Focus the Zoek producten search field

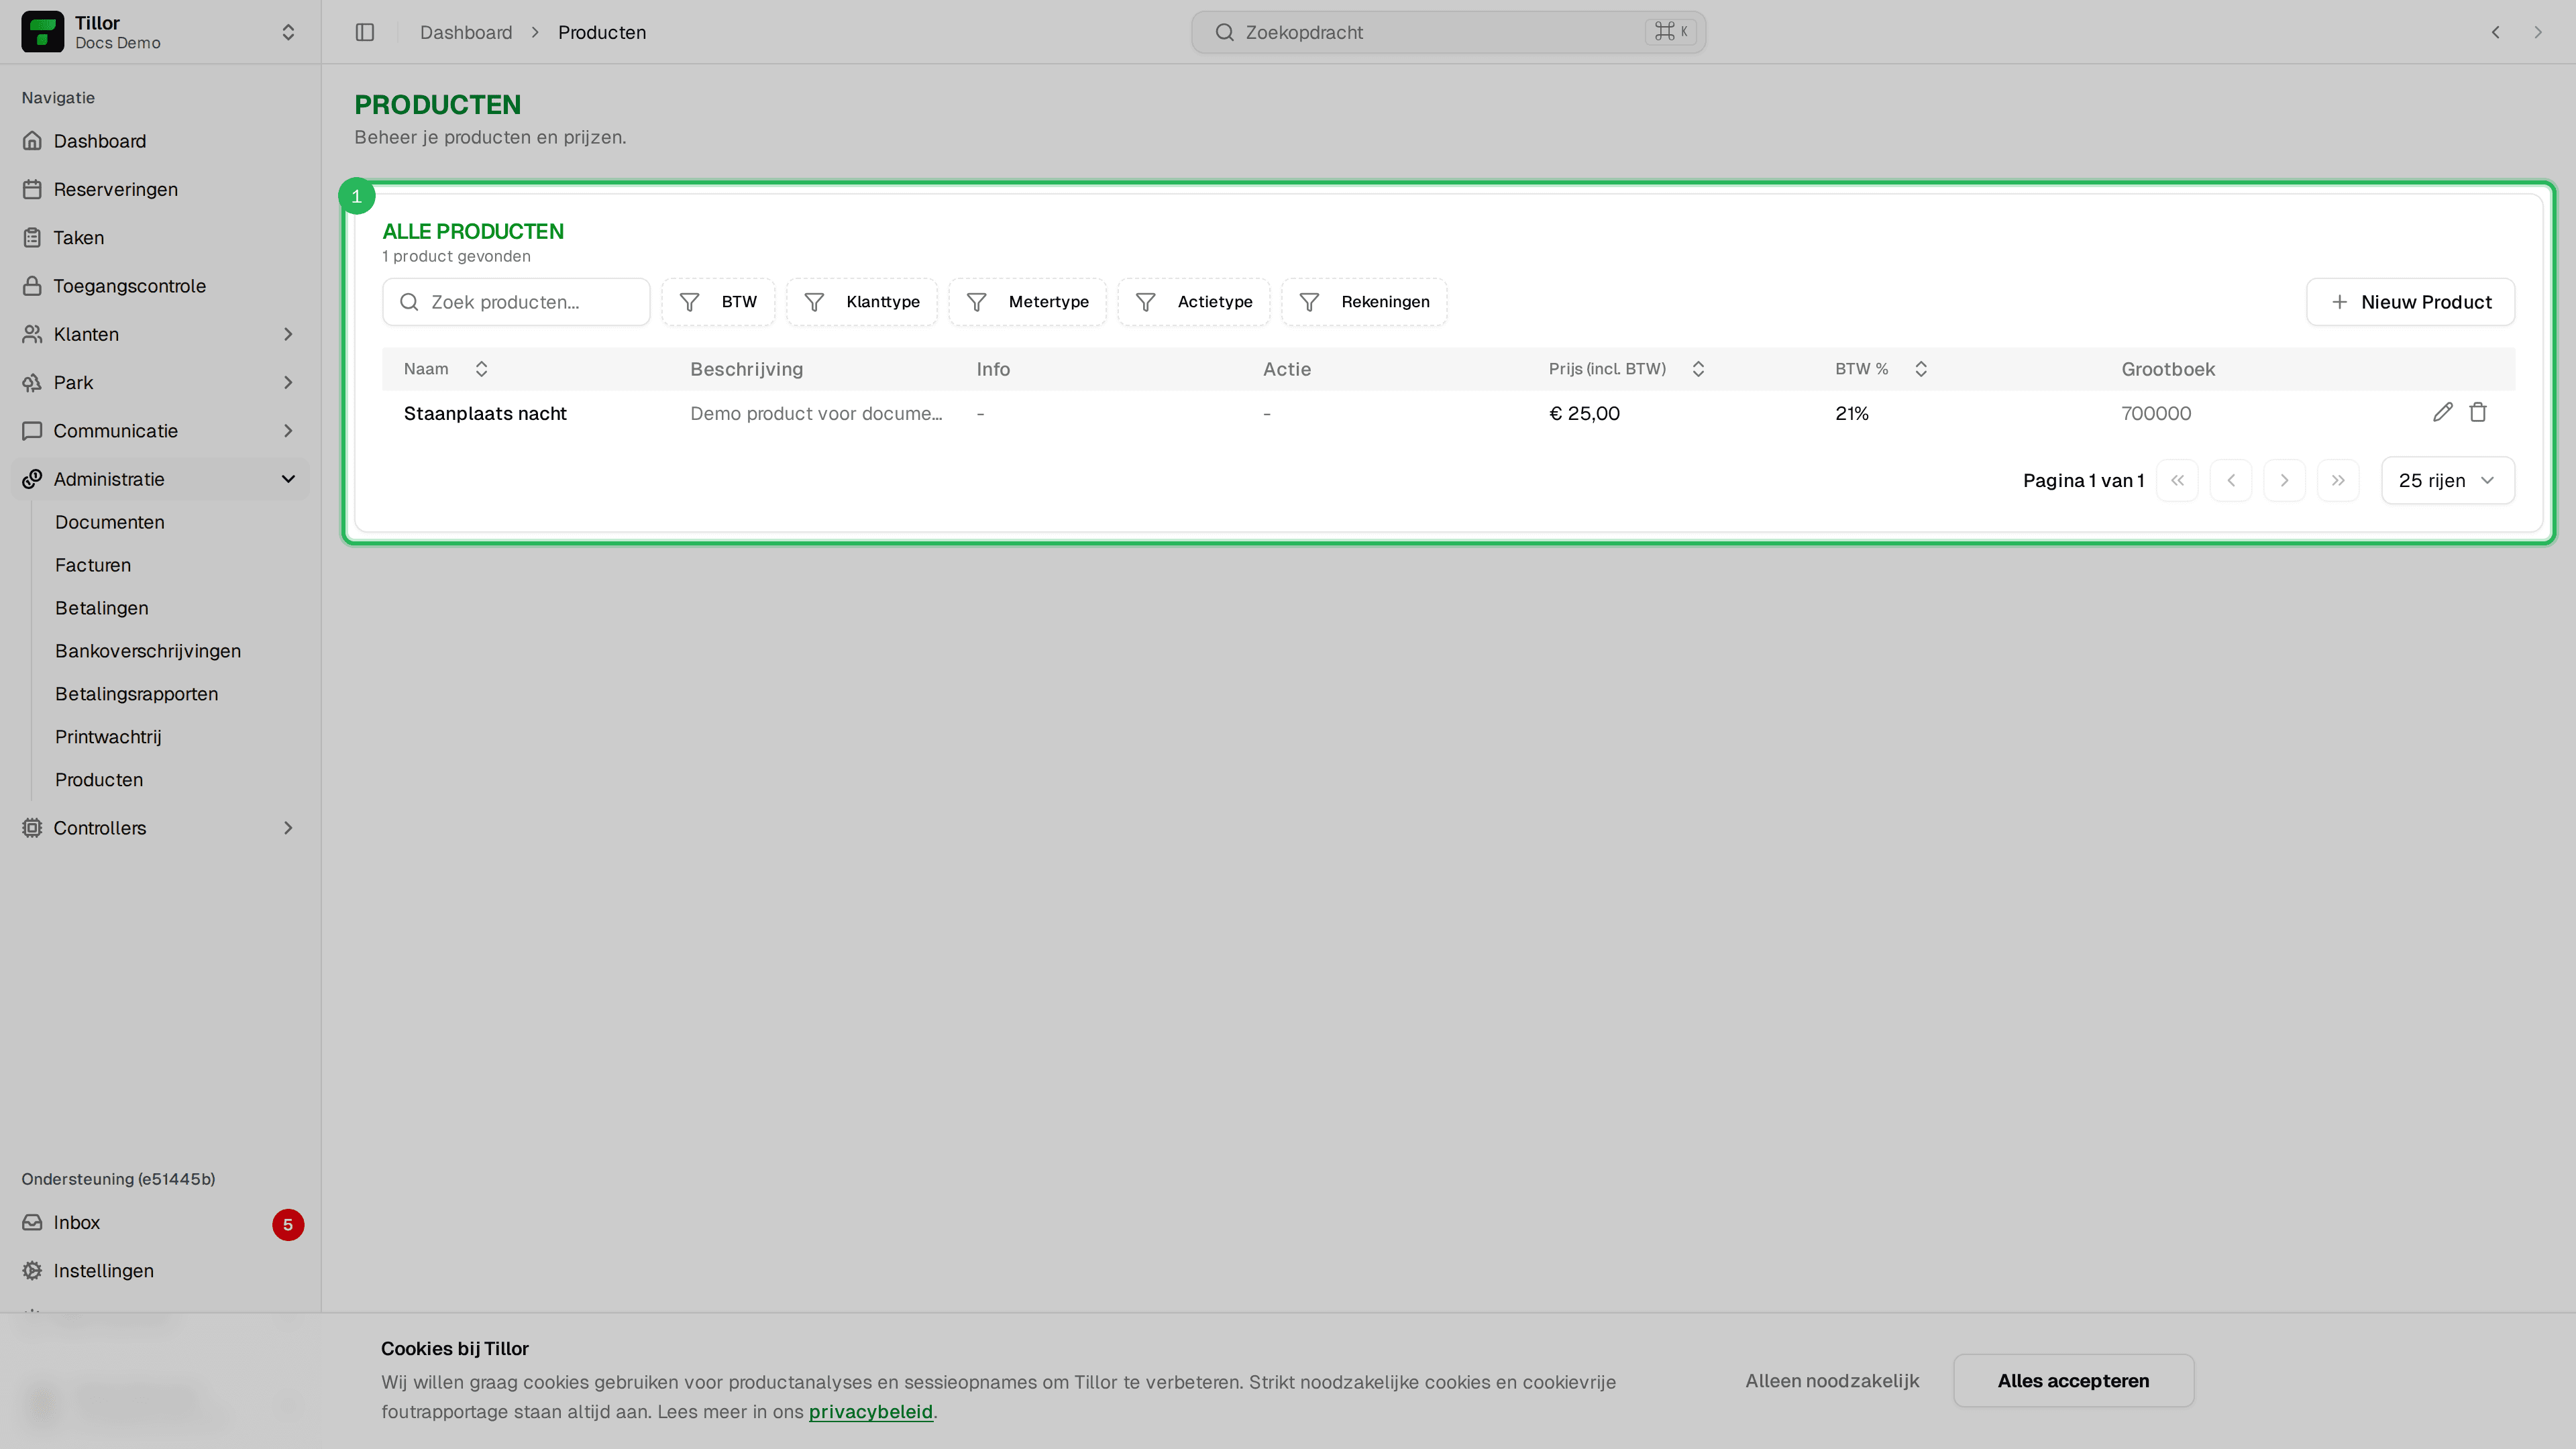tap(516, 302)
